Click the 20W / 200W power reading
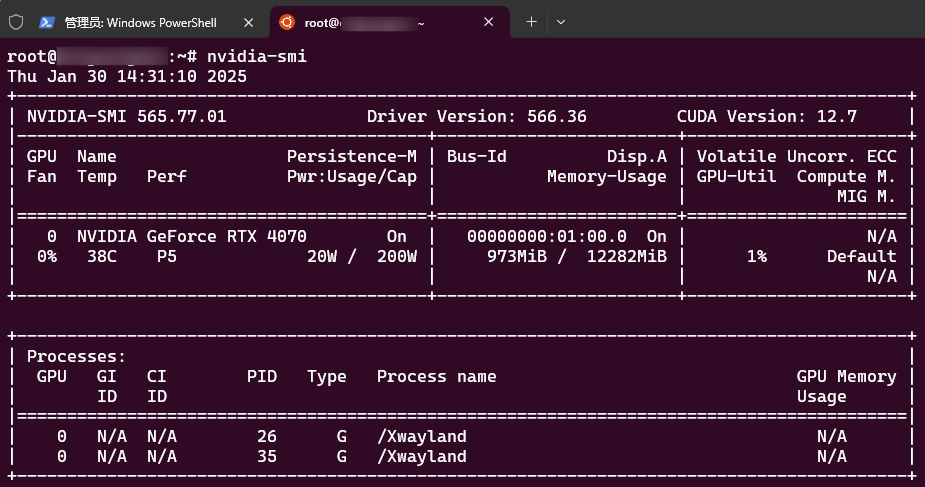The width and height of the screenshot is (925, 487). pyautogui.click(x=361, y=256)
